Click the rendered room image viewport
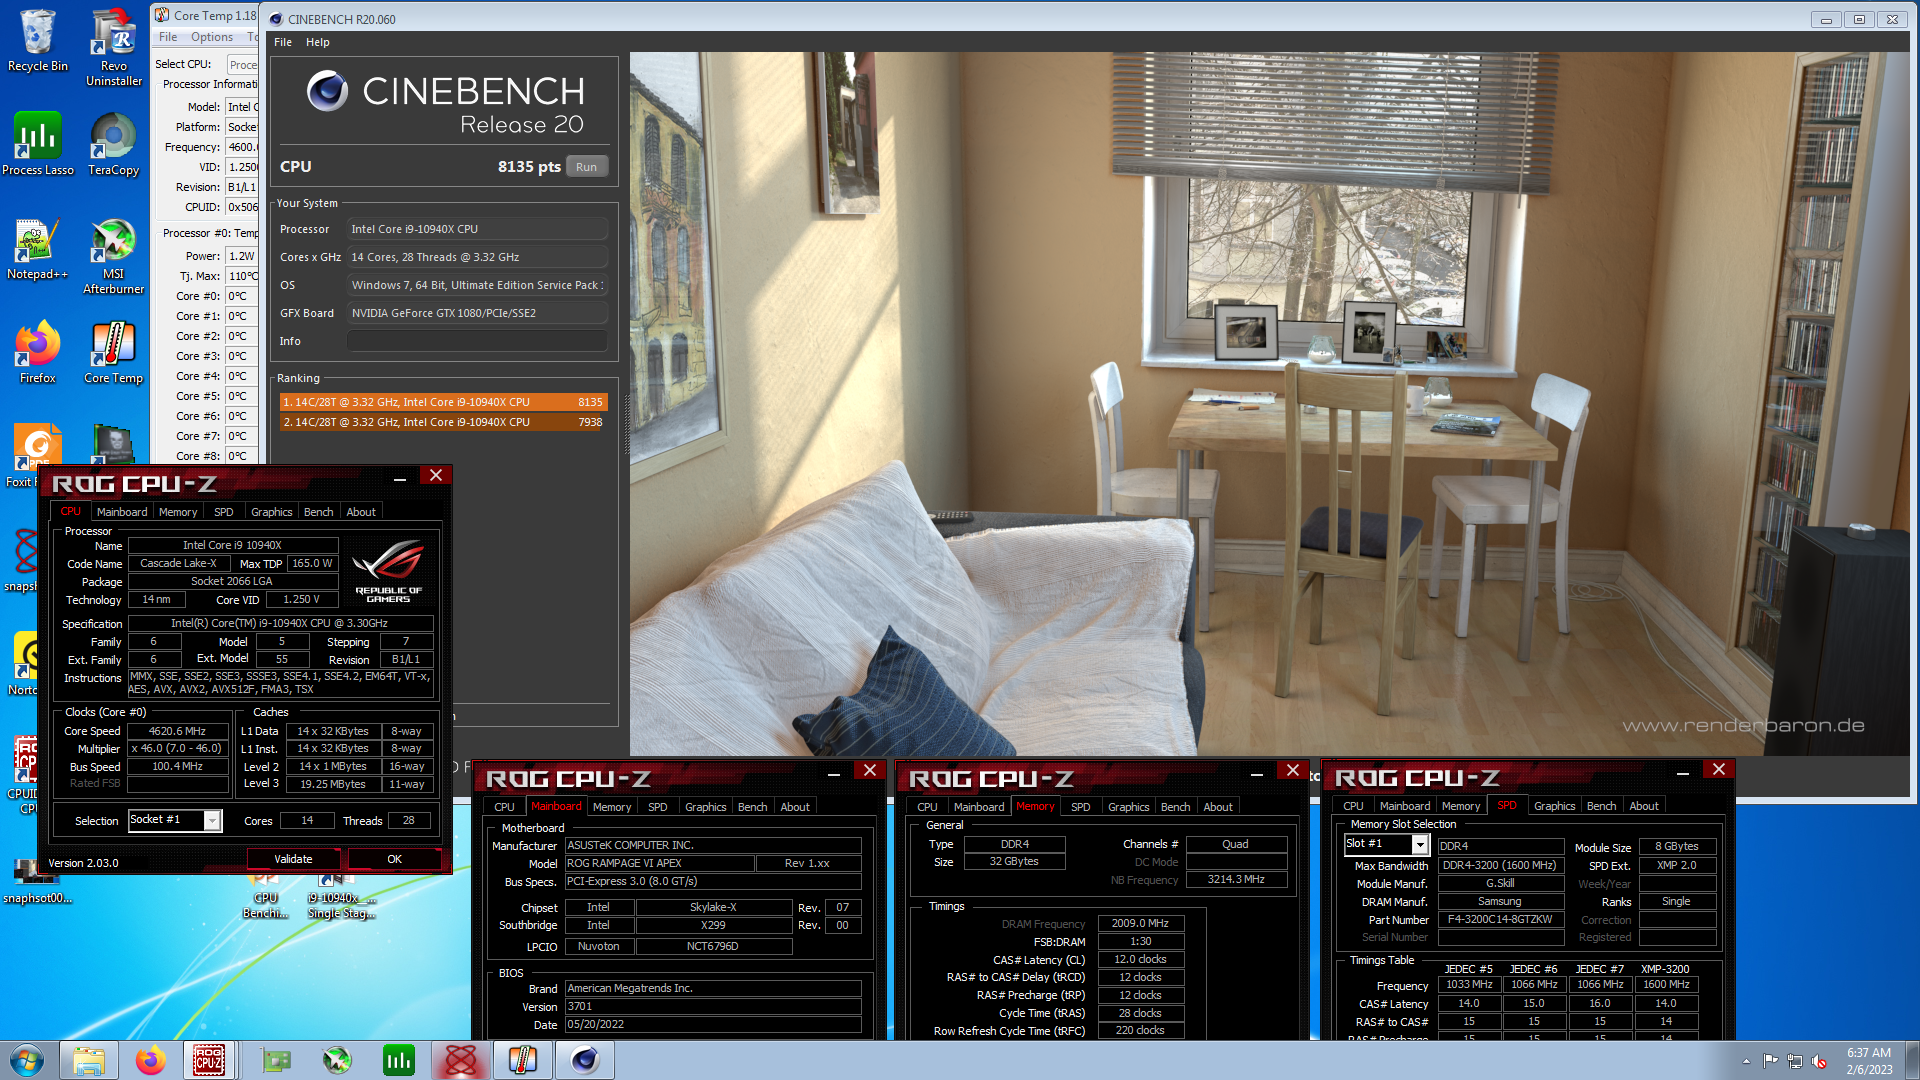 [1269, 403]
